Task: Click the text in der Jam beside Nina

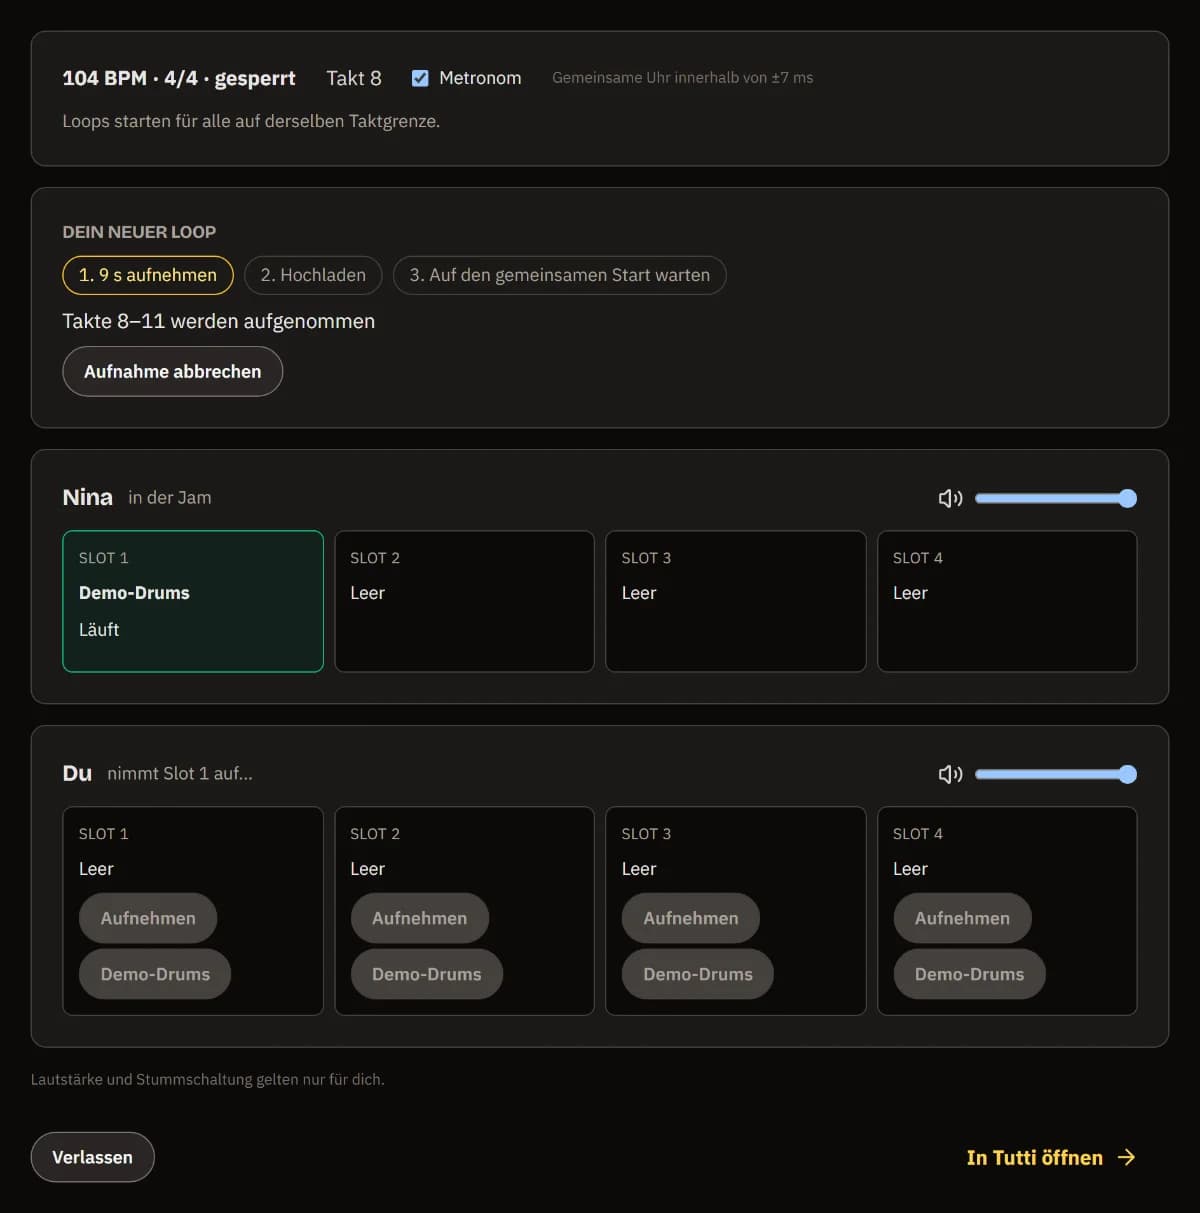Action: pyautogui.click(x=170, y=498)
